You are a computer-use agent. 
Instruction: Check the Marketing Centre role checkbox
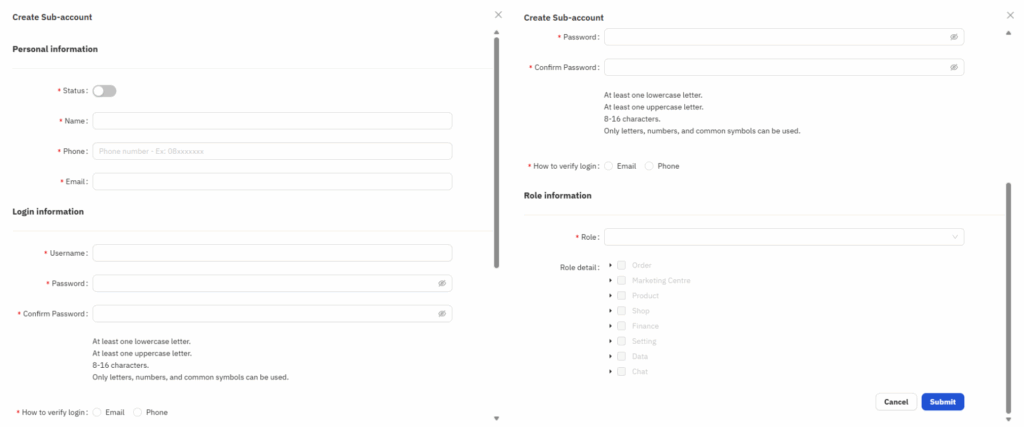pyautogui.click(x=621, y=280)
